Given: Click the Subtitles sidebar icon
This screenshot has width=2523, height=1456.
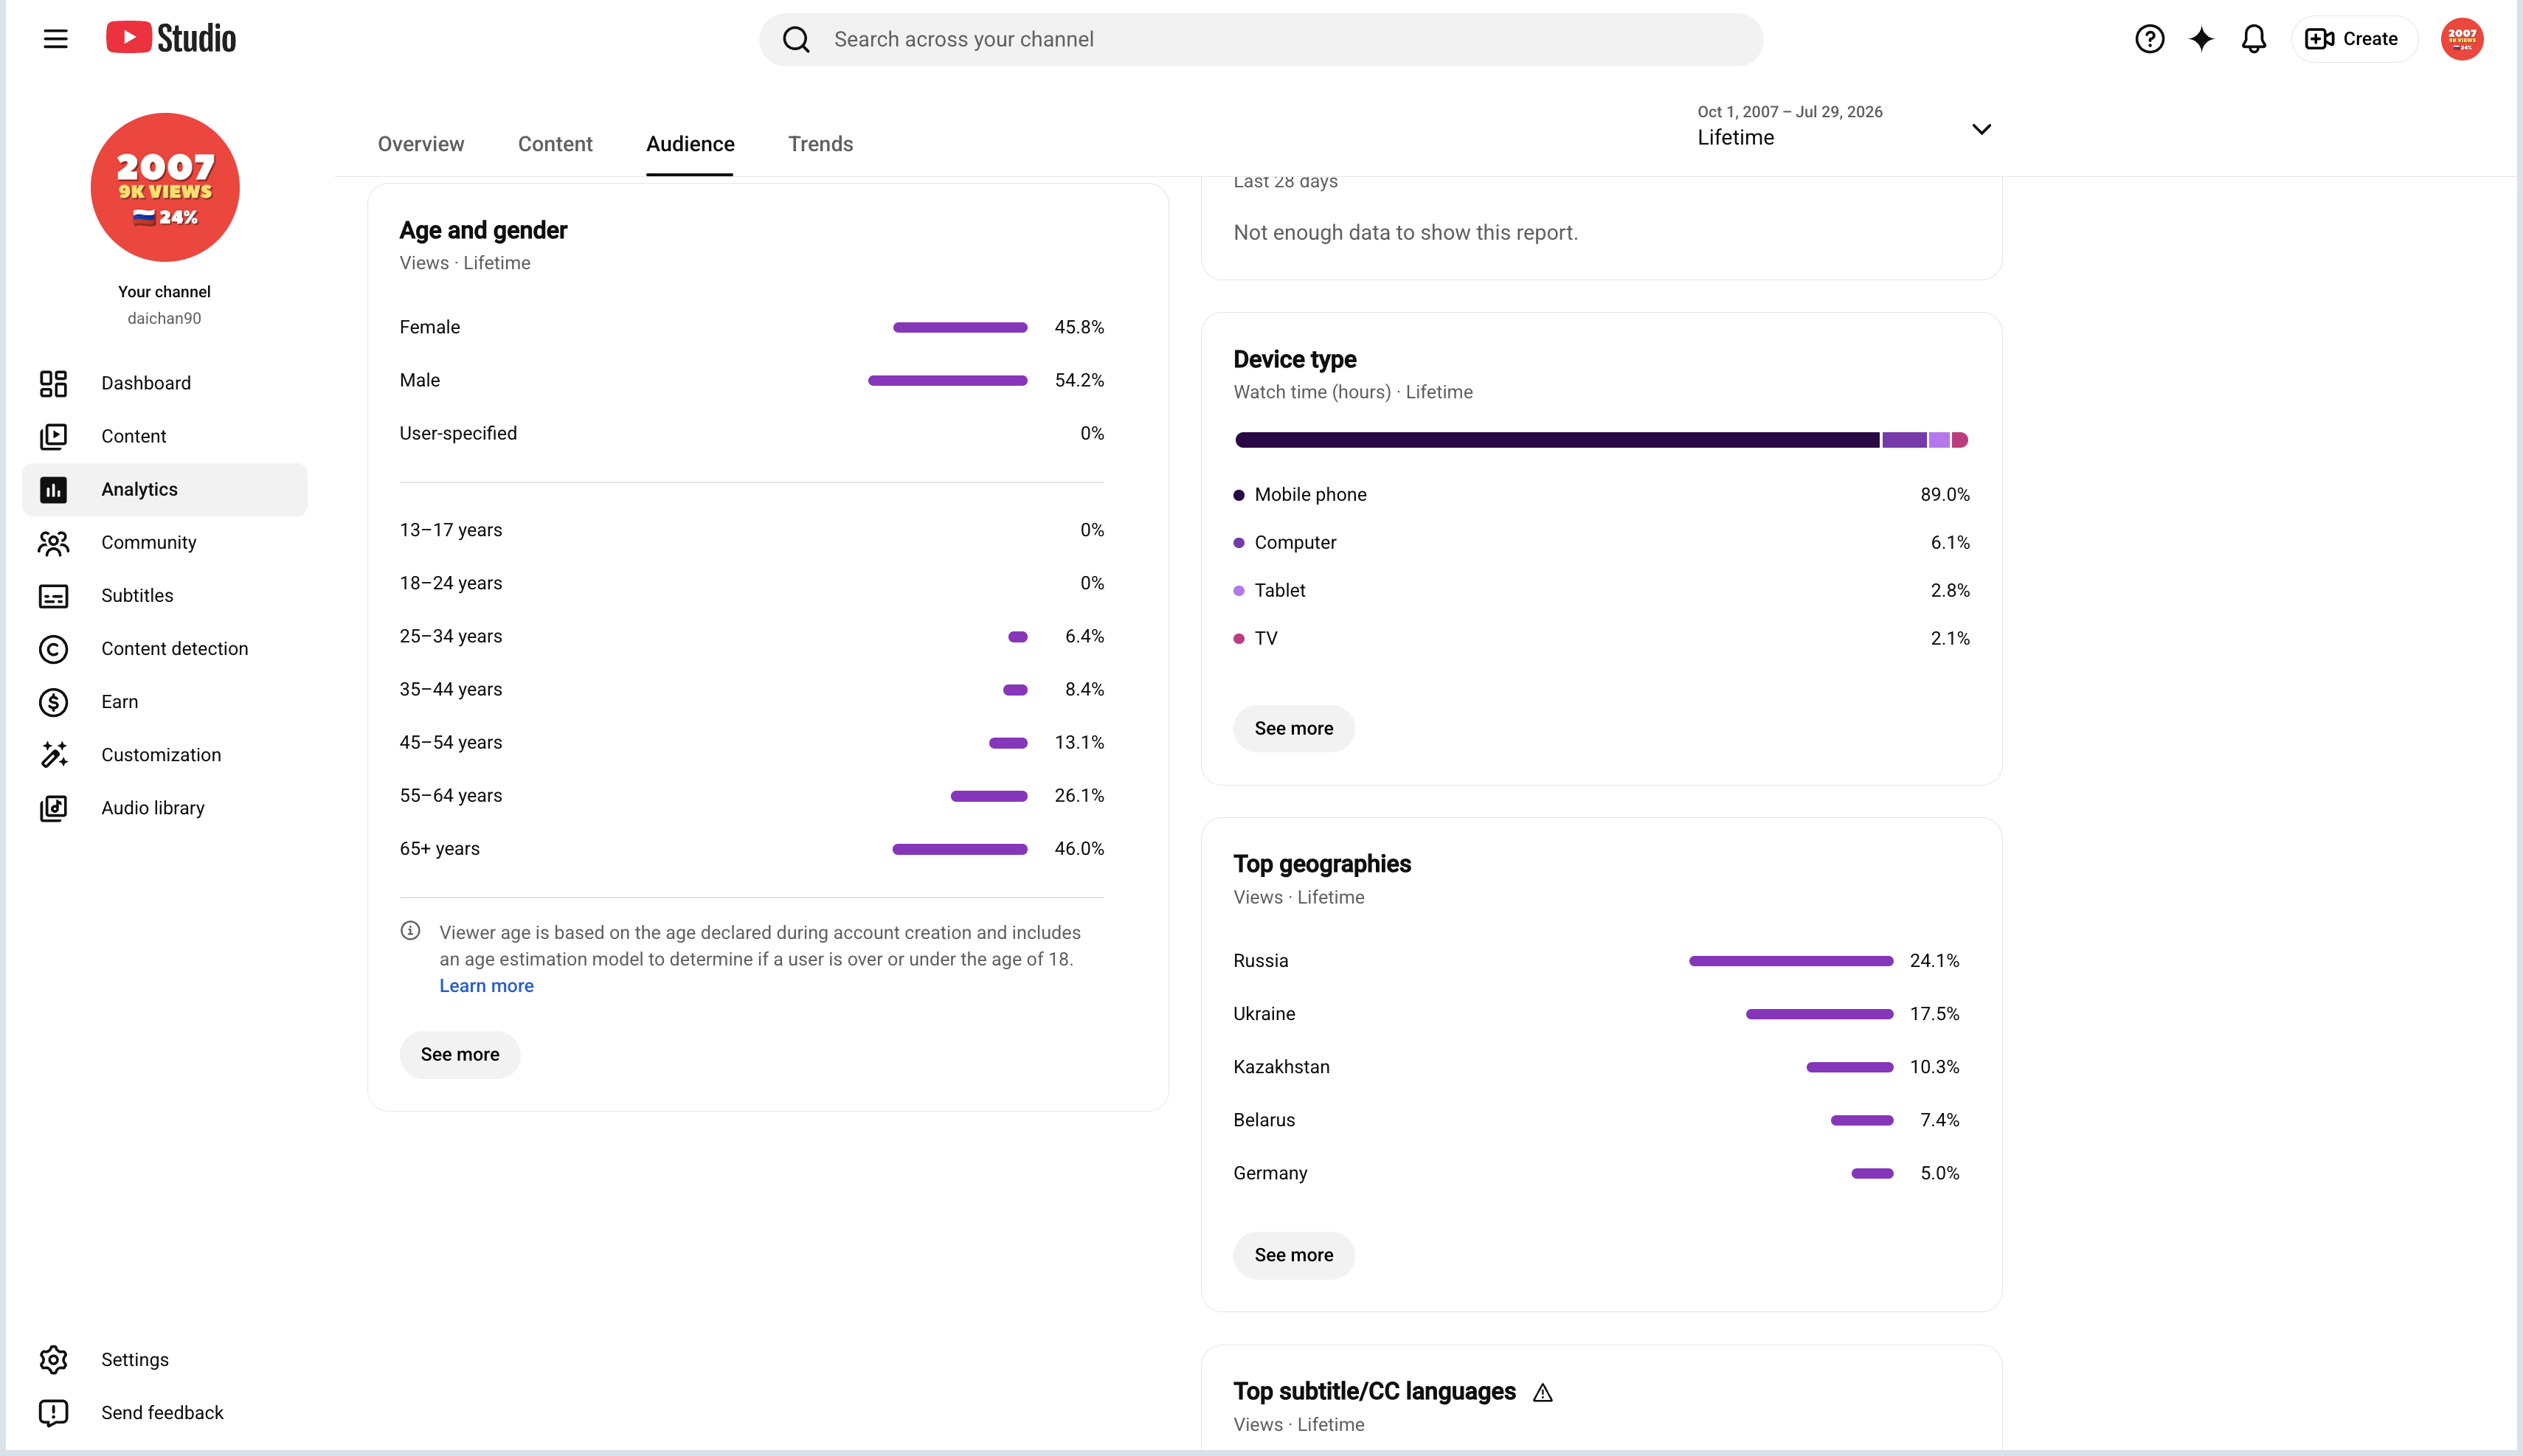Looking at the screenshot, I should point(53,596).
